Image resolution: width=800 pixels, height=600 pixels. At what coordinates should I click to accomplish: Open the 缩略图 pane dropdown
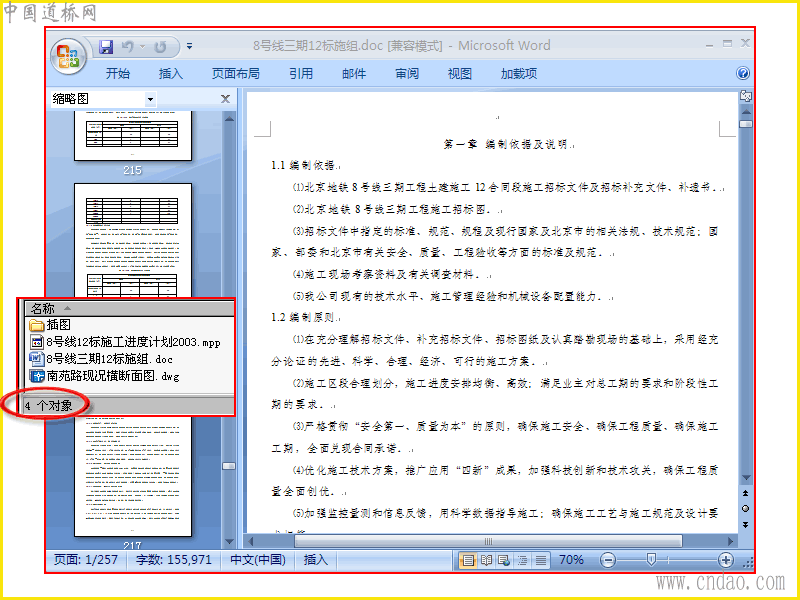(x=150, y=99)
